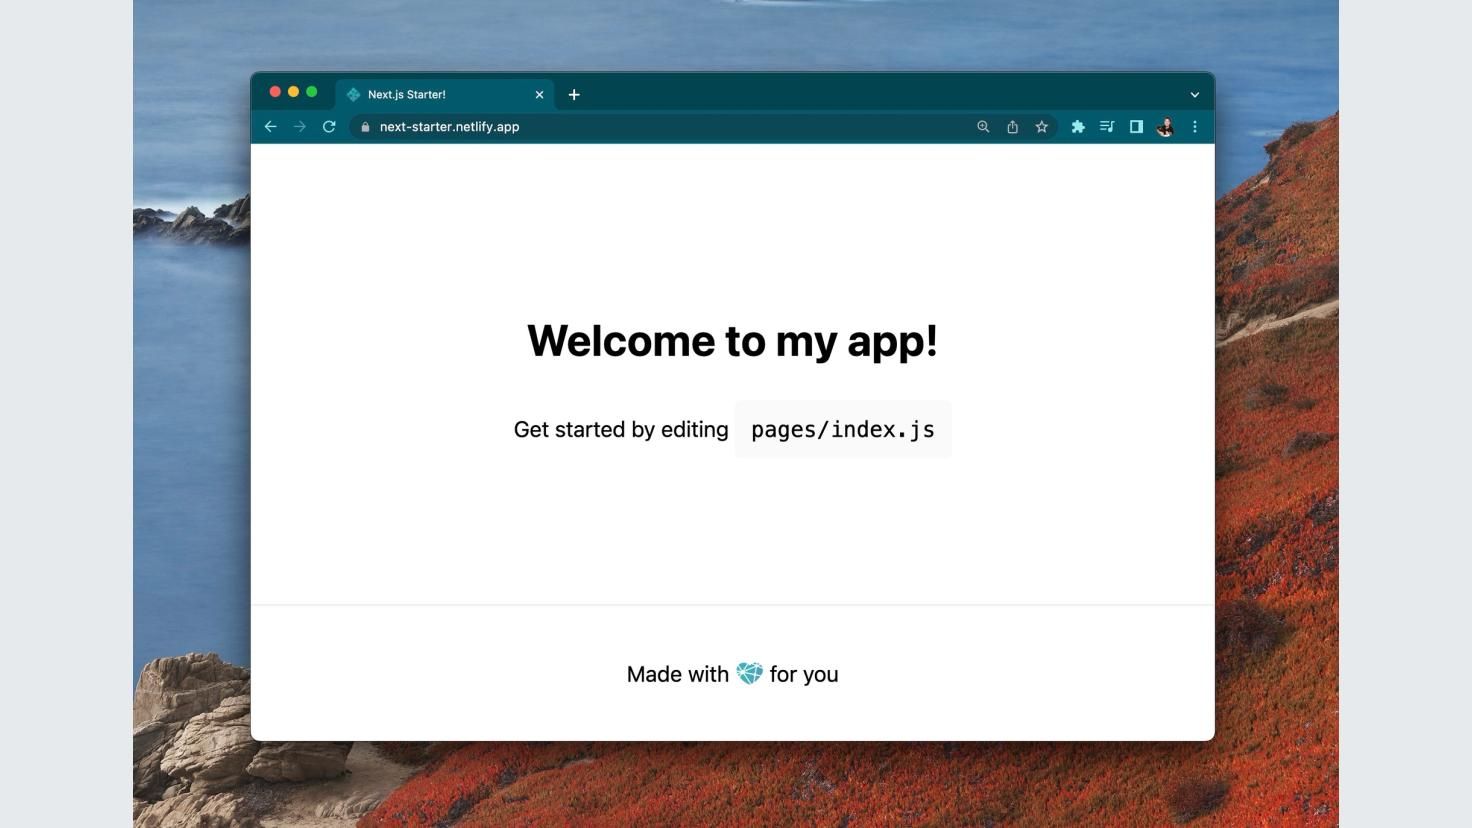This screenshot has width=1472, height=828.
Task: Open the media controls icon
Action: click(1107, 127)
